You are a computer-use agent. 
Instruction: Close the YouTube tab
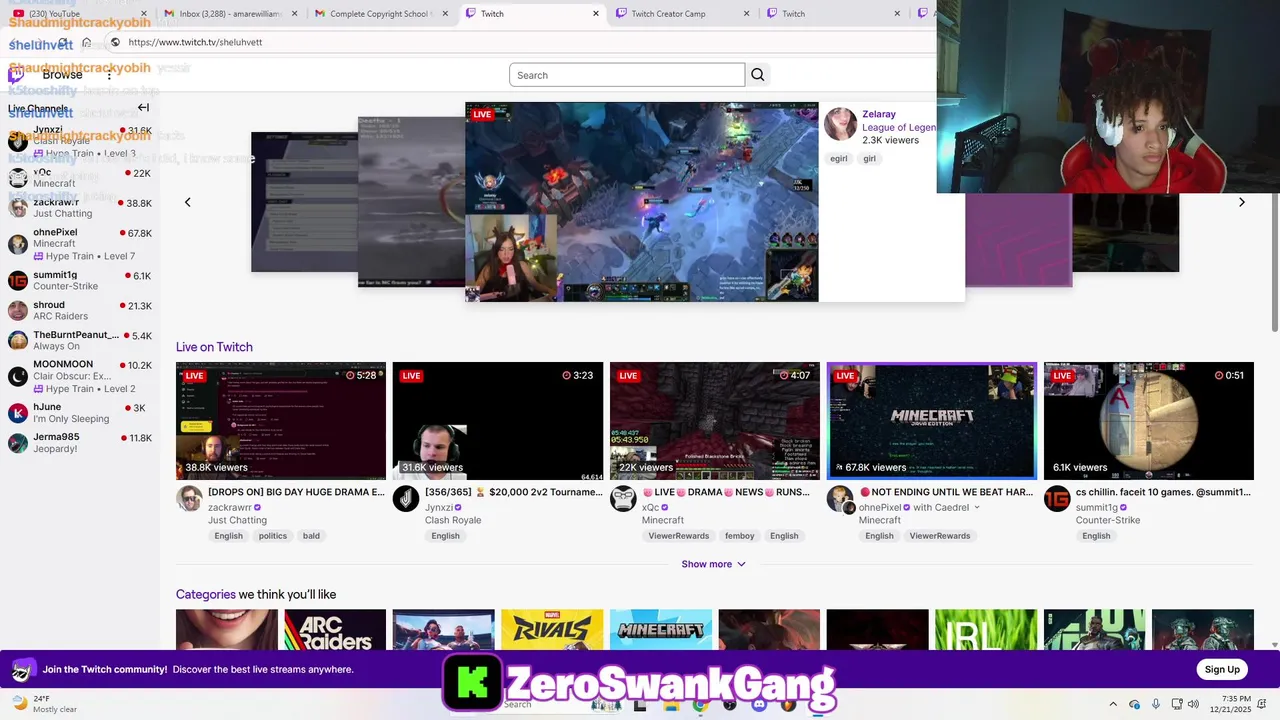pos(144,14)
